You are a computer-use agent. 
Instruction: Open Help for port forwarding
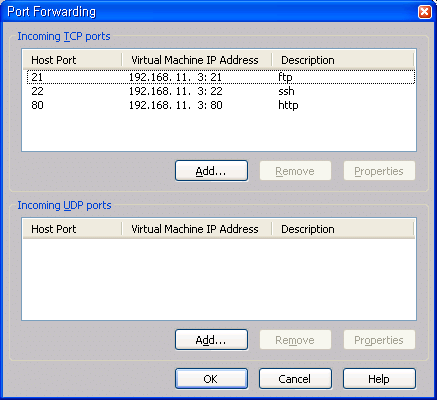(x=379, y=379)
